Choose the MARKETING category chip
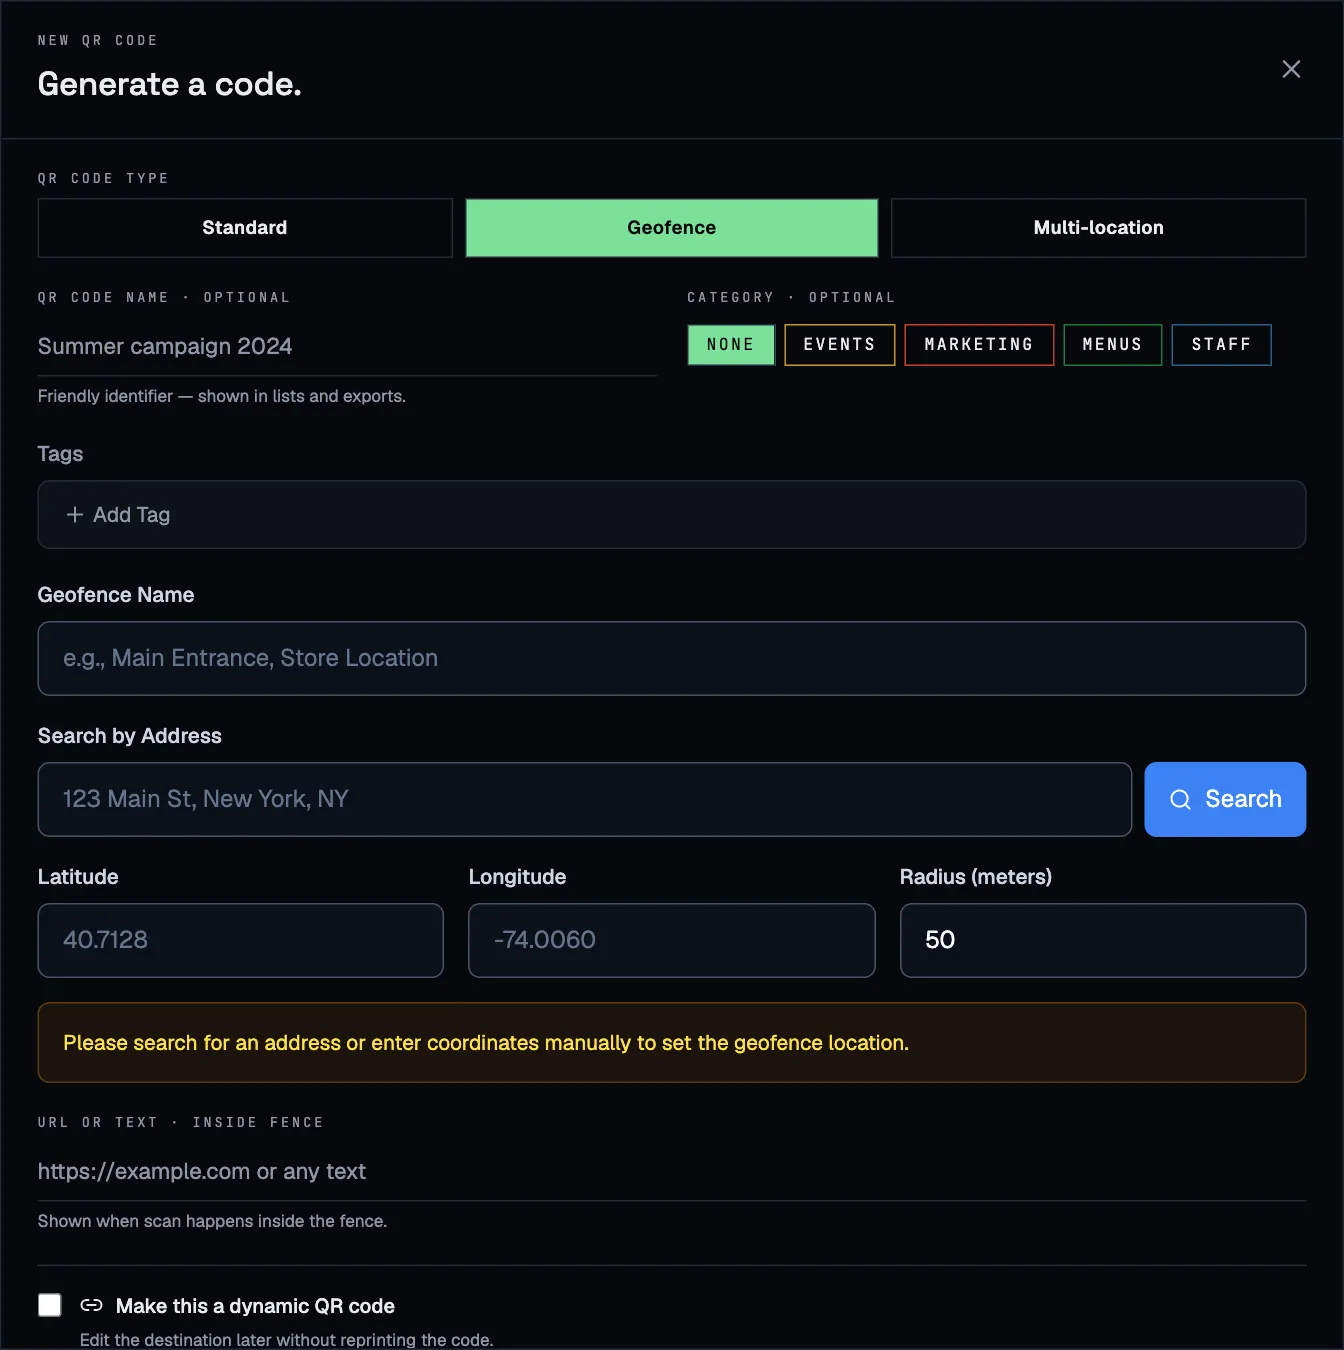The image size is (1344, 1350). 979,345
